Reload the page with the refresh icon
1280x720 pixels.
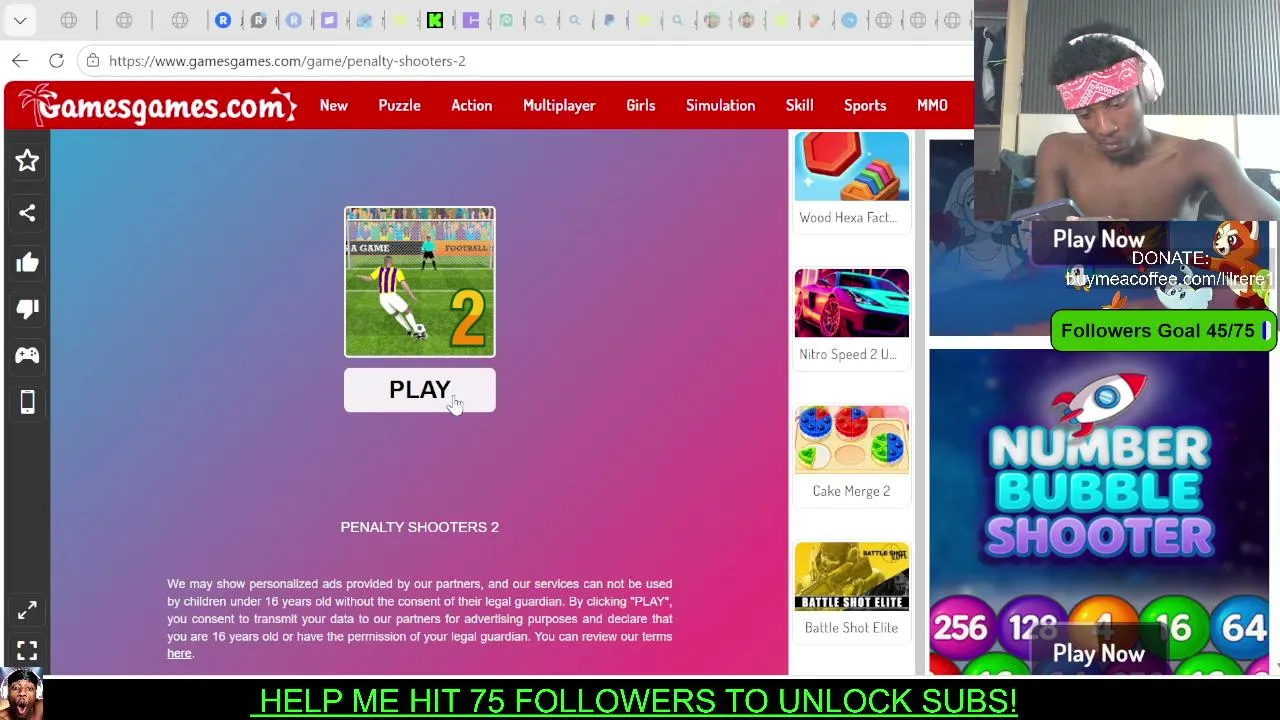(x=57, y=61)
